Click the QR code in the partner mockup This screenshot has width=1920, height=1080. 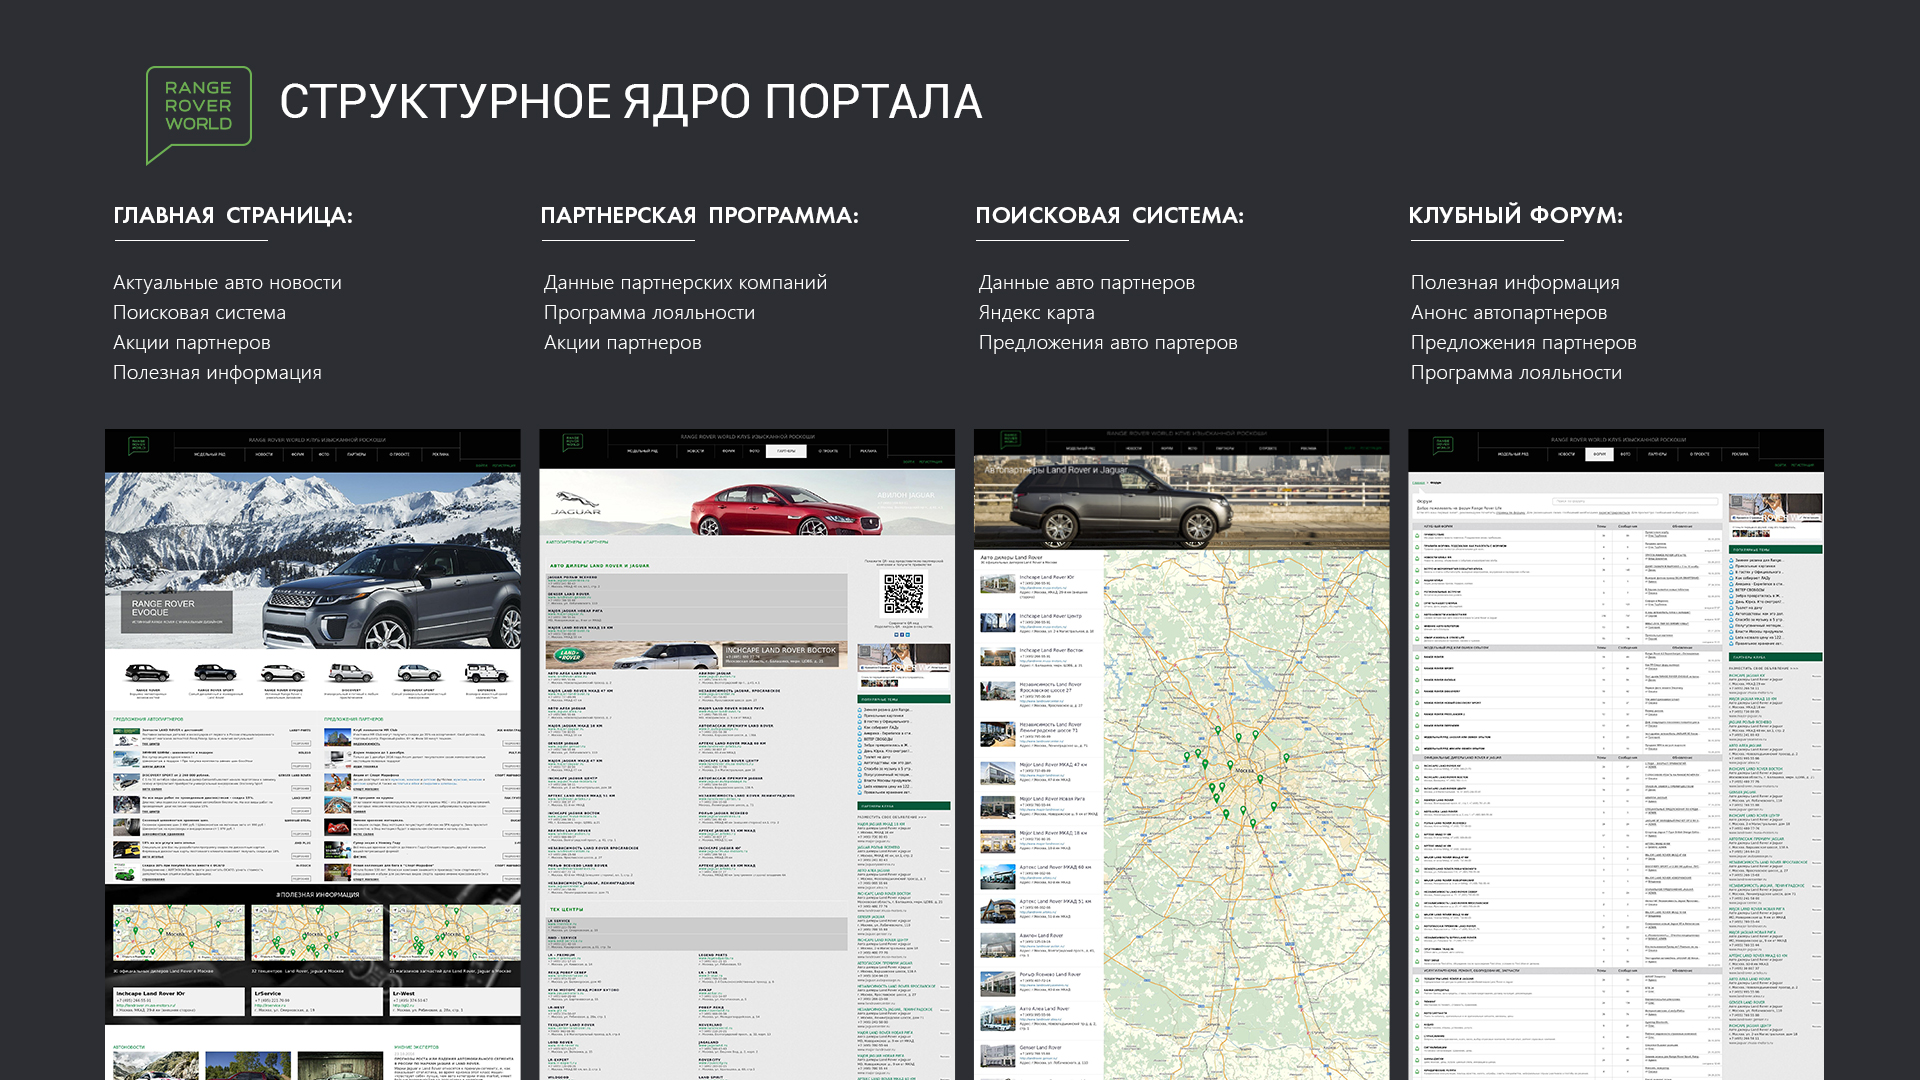click(x=904, y=594)
